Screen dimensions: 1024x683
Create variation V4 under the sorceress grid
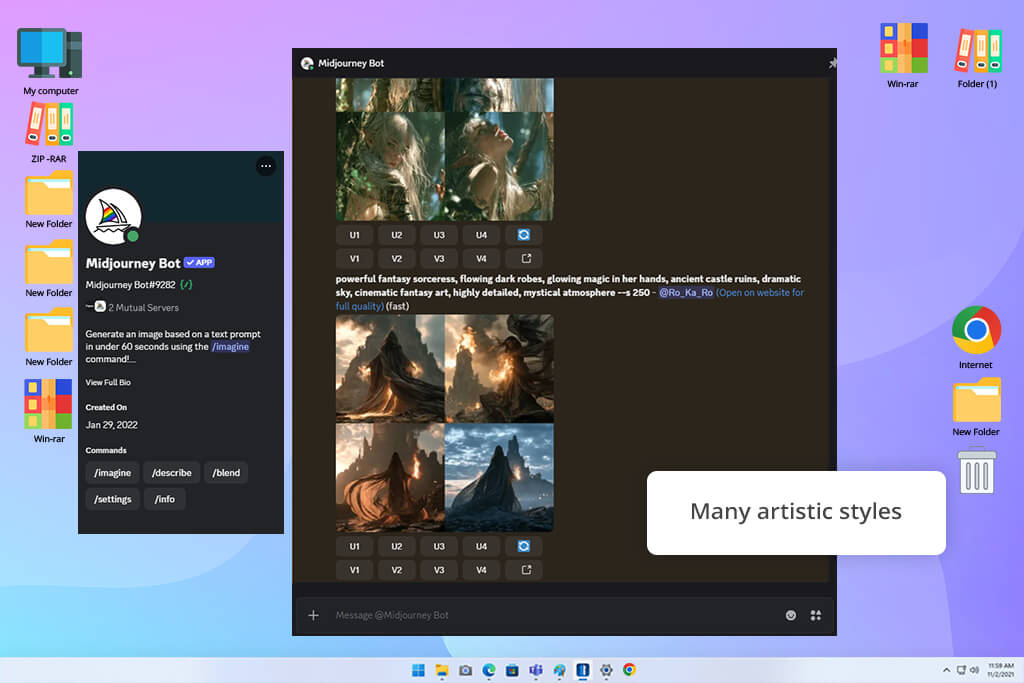481,569
